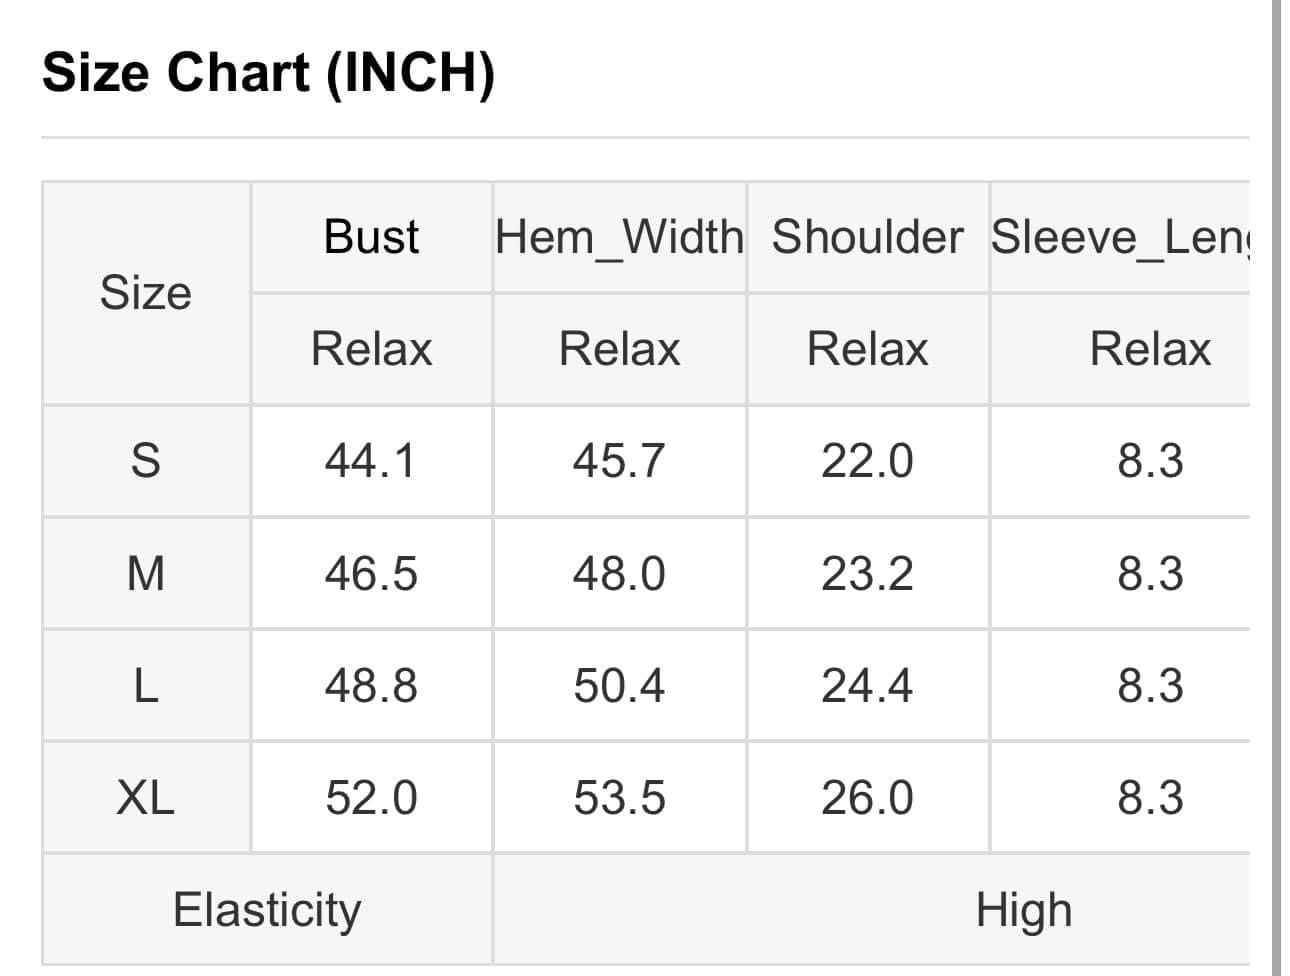Click the High elasticity value
The width and height of the screenshot is (1290, 976).
(1023, 910)
